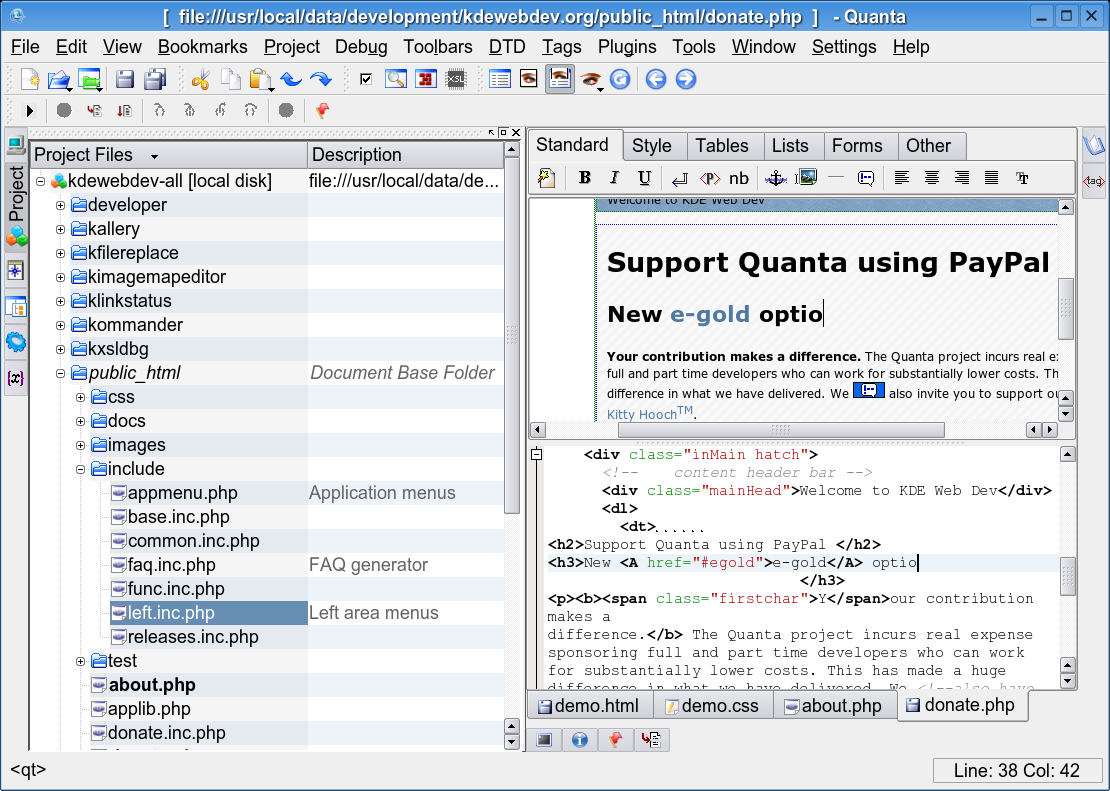1110x791 pixels.
Task: Click the project tree vertical scrollbar
Action: click(512, 334)
